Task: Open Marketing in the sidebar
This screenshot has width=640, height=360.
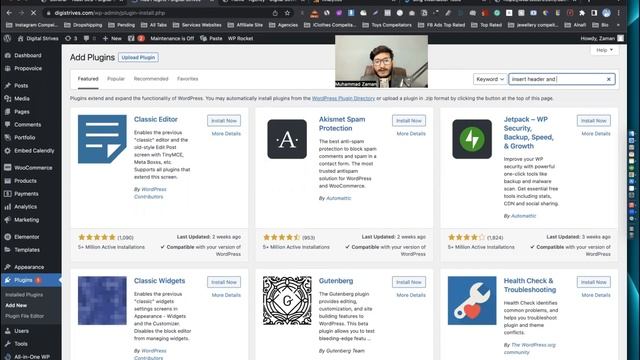Action: (x=27, y=220)
